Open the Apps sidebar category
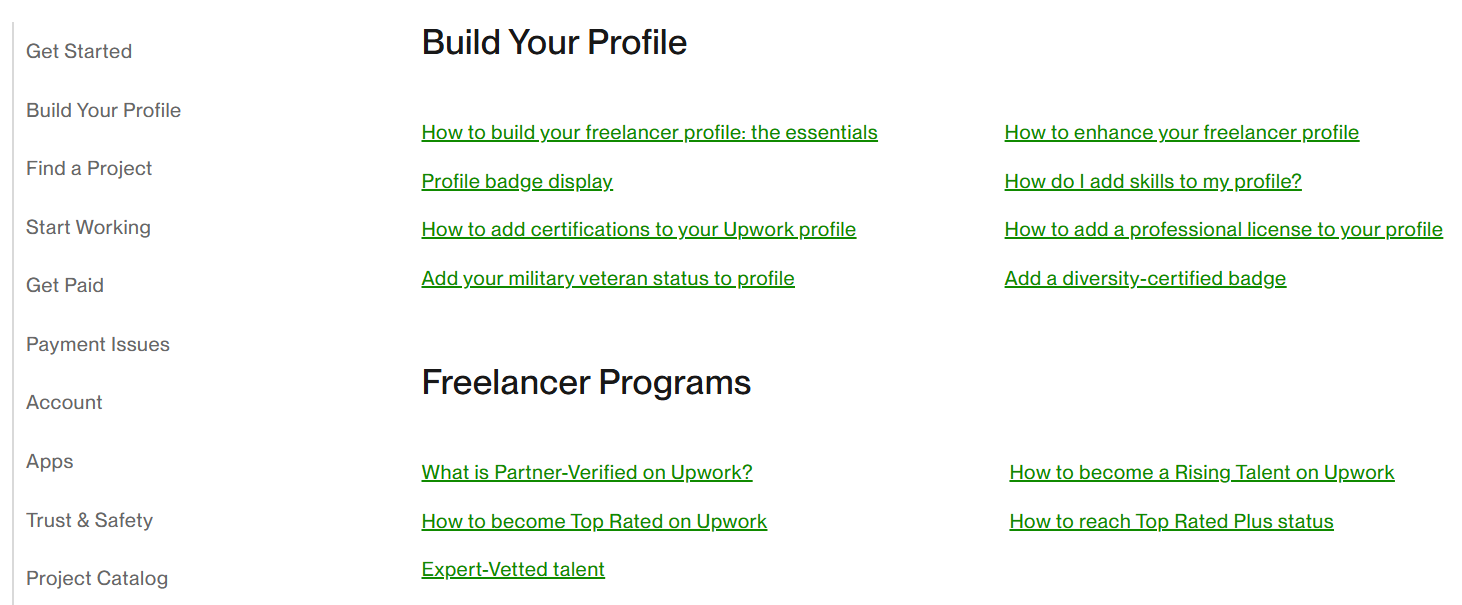The width and height of the screenshot is (1462, 605). [x=50, y=461]
